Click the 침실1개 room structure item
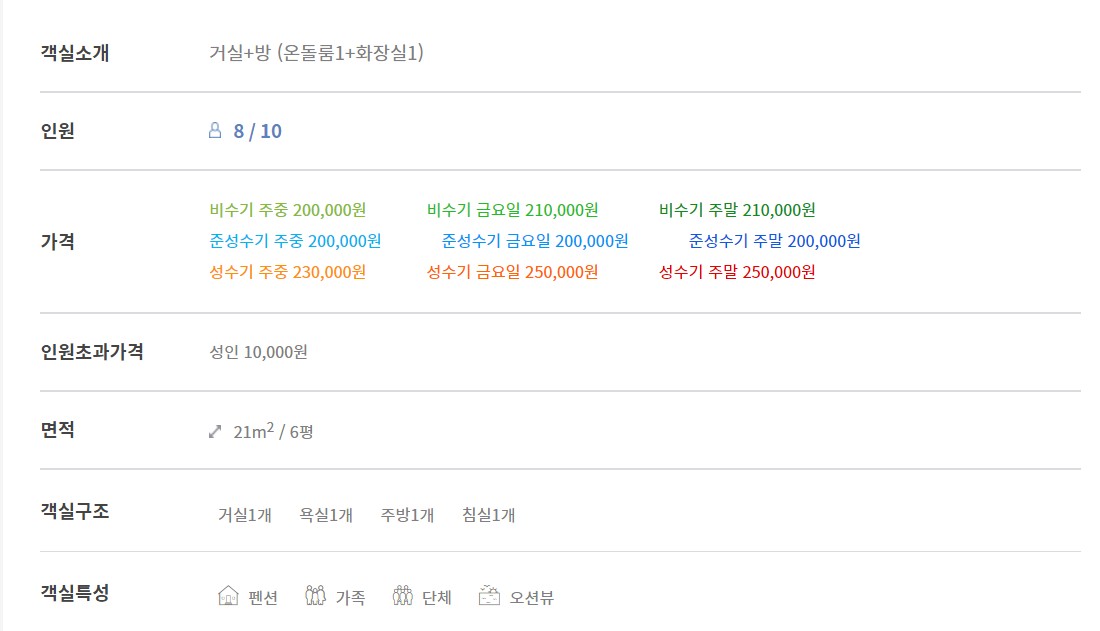 pyautogui.click(x=489, y=514)
